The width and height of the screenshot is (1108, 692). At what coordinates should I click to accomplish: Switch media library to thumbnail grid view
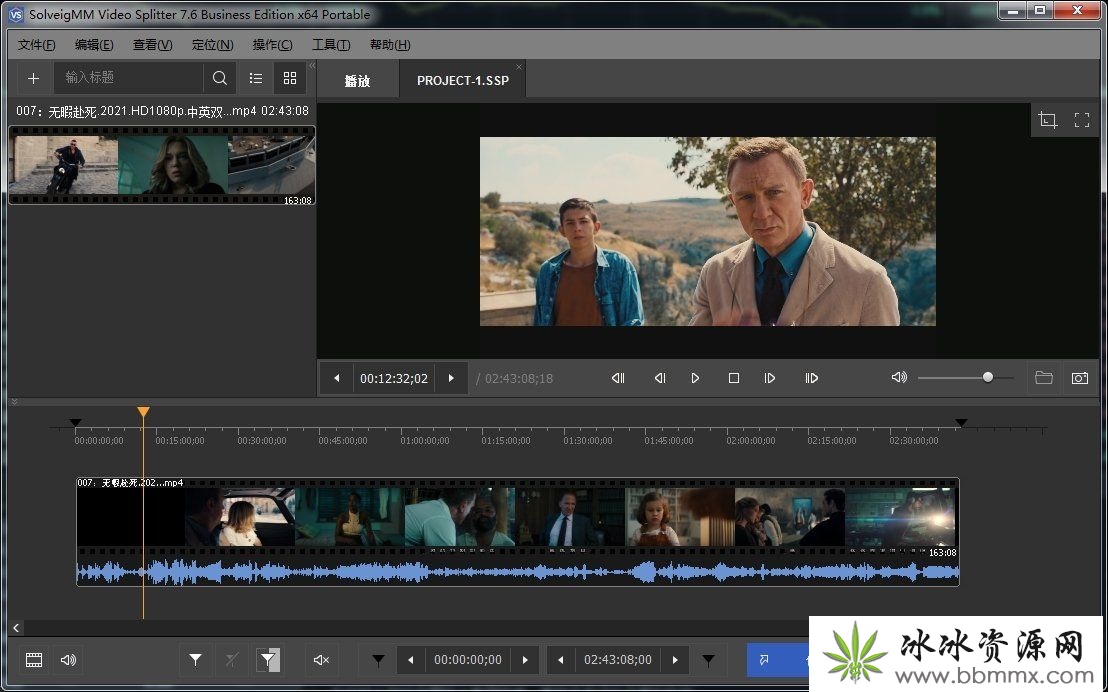290,78
